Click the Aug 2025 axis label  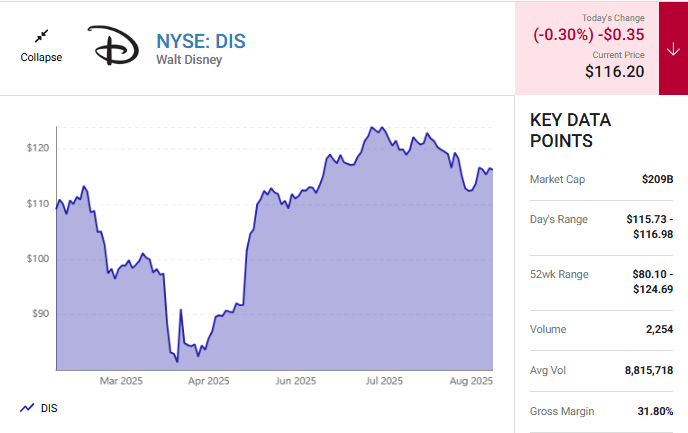(x=471, y=381)
